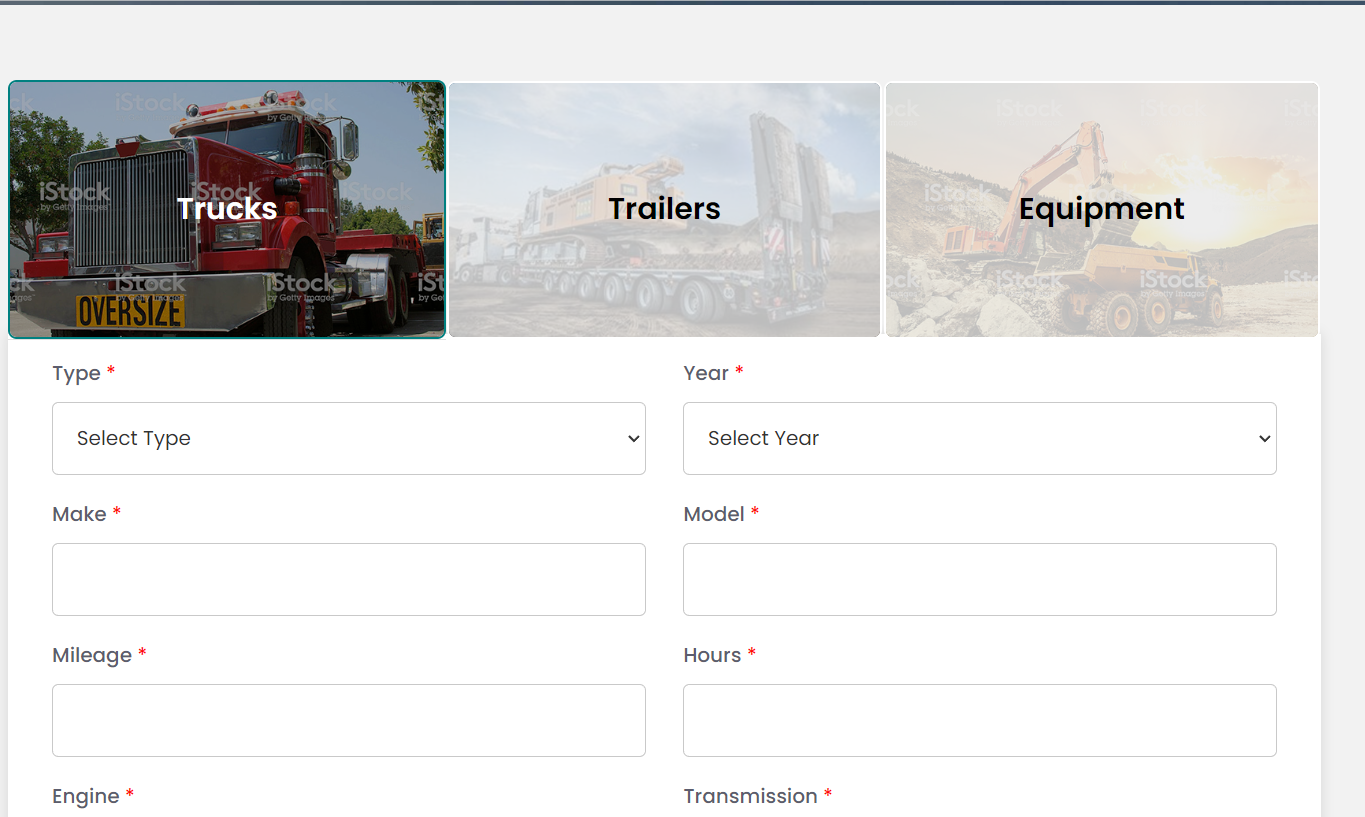The image size is (1365, 817).
Task: Switch to the Trailers category
Action: [664, 209]
